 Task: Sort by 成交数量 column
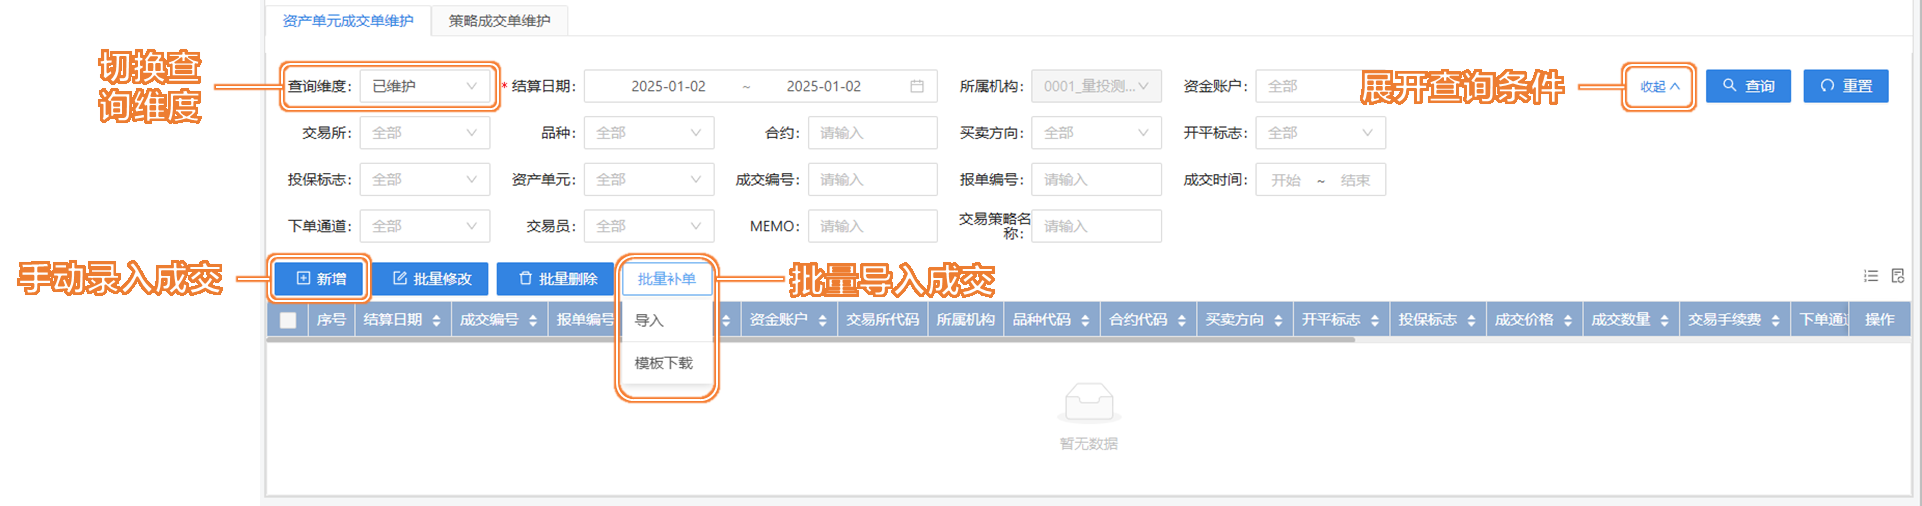pyautogui.click(x=1664, y=320)
